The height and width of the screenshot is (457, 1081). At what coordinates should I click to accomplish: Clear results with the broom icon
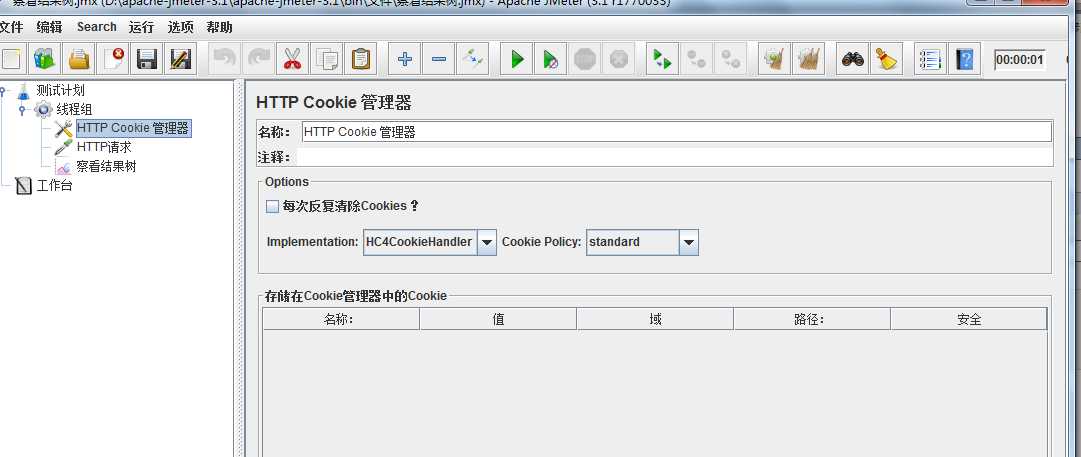tap(774, 59)
